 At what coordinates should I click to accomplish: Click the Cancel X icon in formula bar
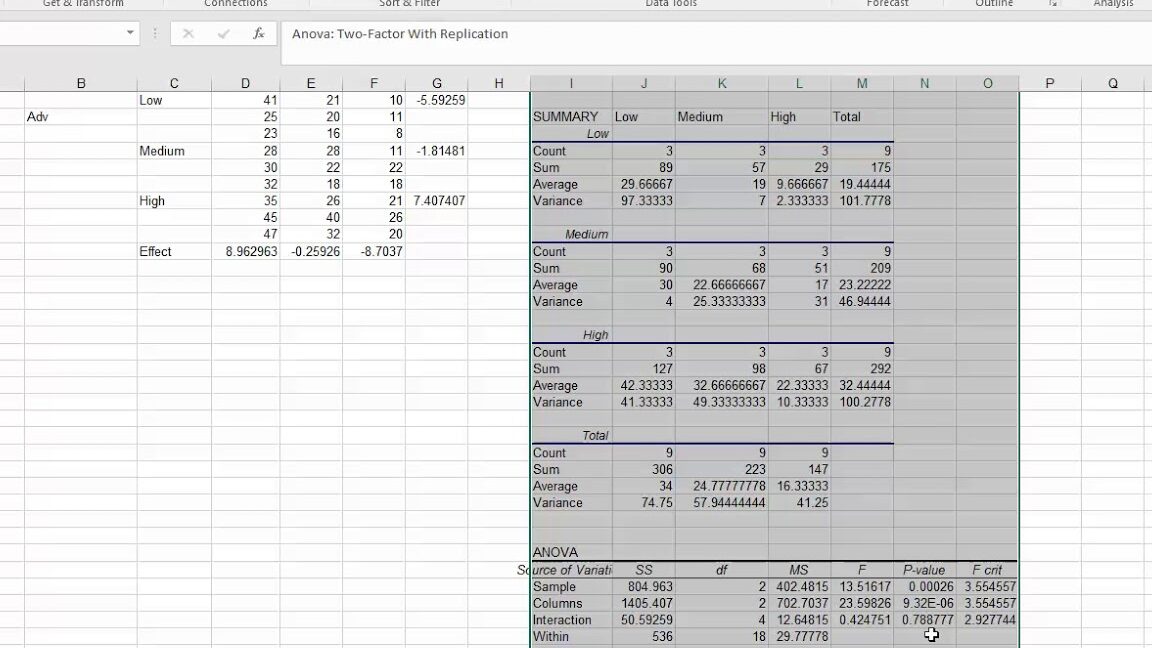189,34
